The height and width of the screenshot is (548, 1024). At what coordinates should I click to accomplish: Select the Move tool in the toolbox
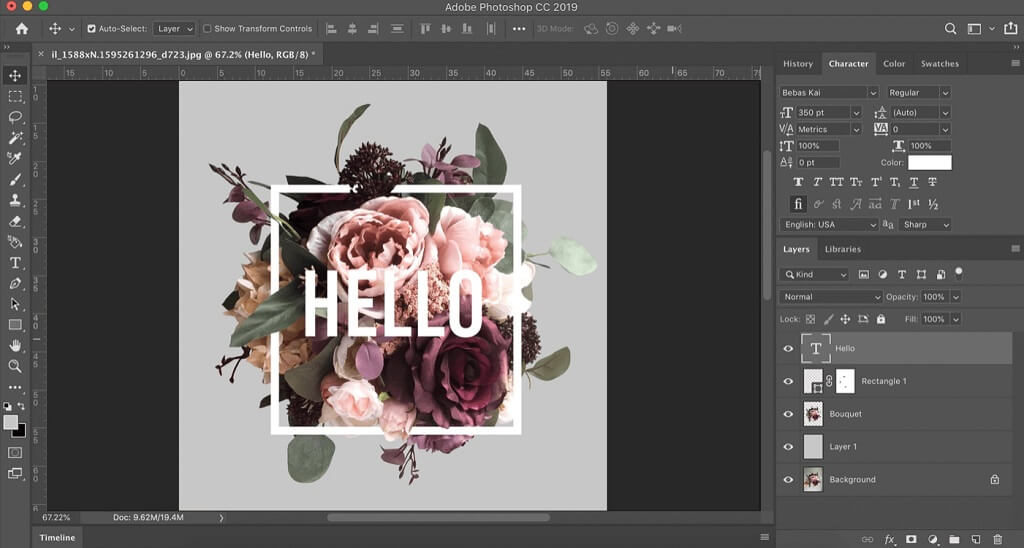click(x=15, y=76)
